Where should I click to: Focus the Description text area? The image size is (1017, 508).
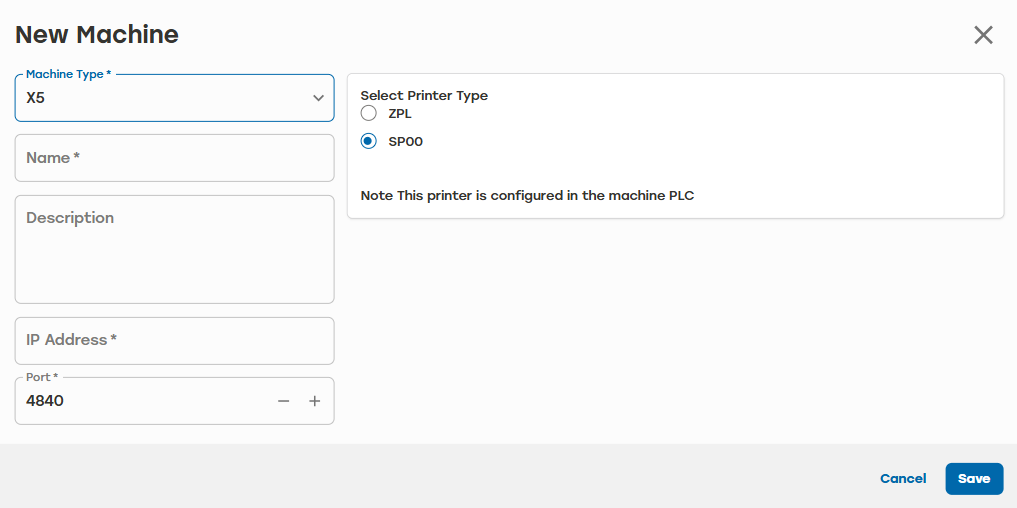174,249
